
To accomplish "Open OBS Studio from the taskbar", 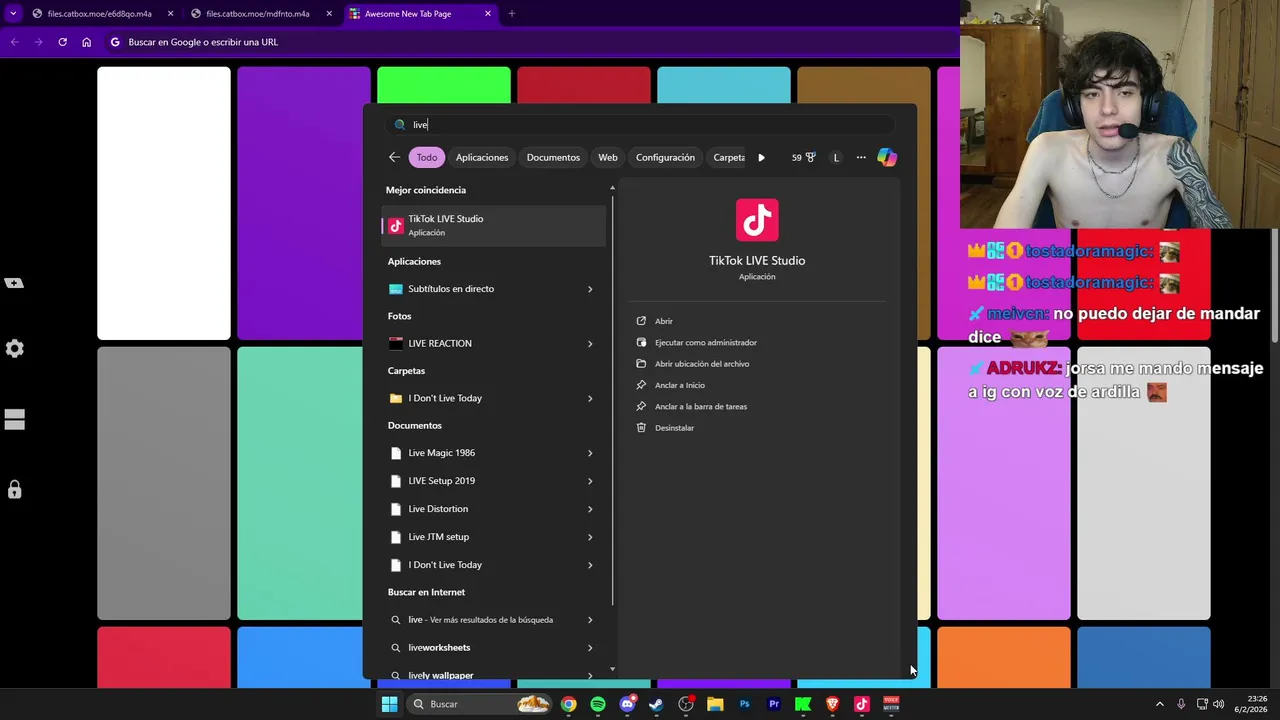I will [686, 704].
